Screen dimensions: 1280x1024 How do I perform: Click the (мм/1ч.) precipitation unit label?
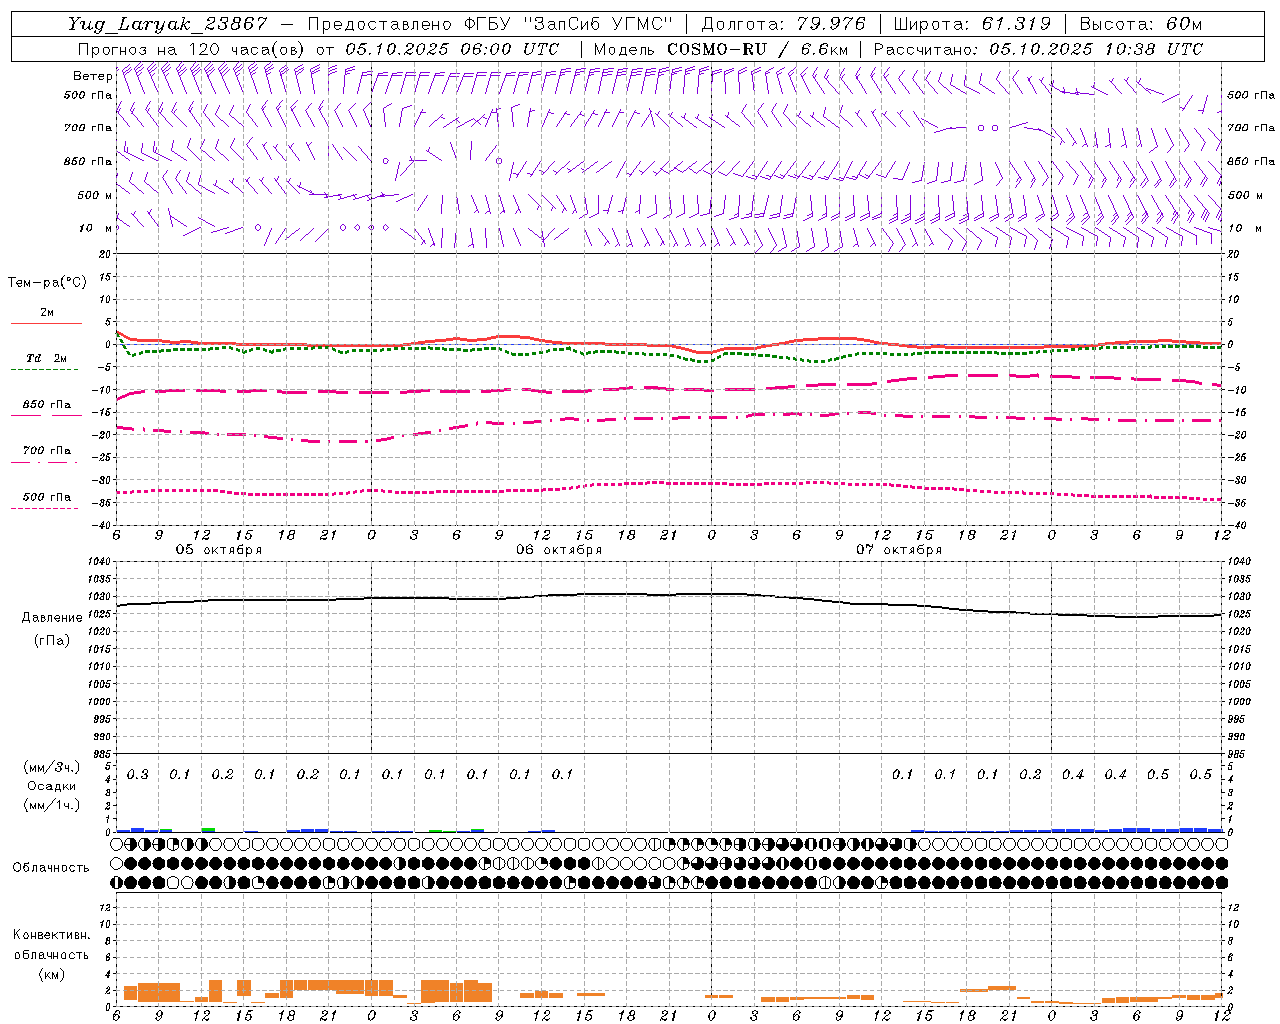(x=52, y=805)
